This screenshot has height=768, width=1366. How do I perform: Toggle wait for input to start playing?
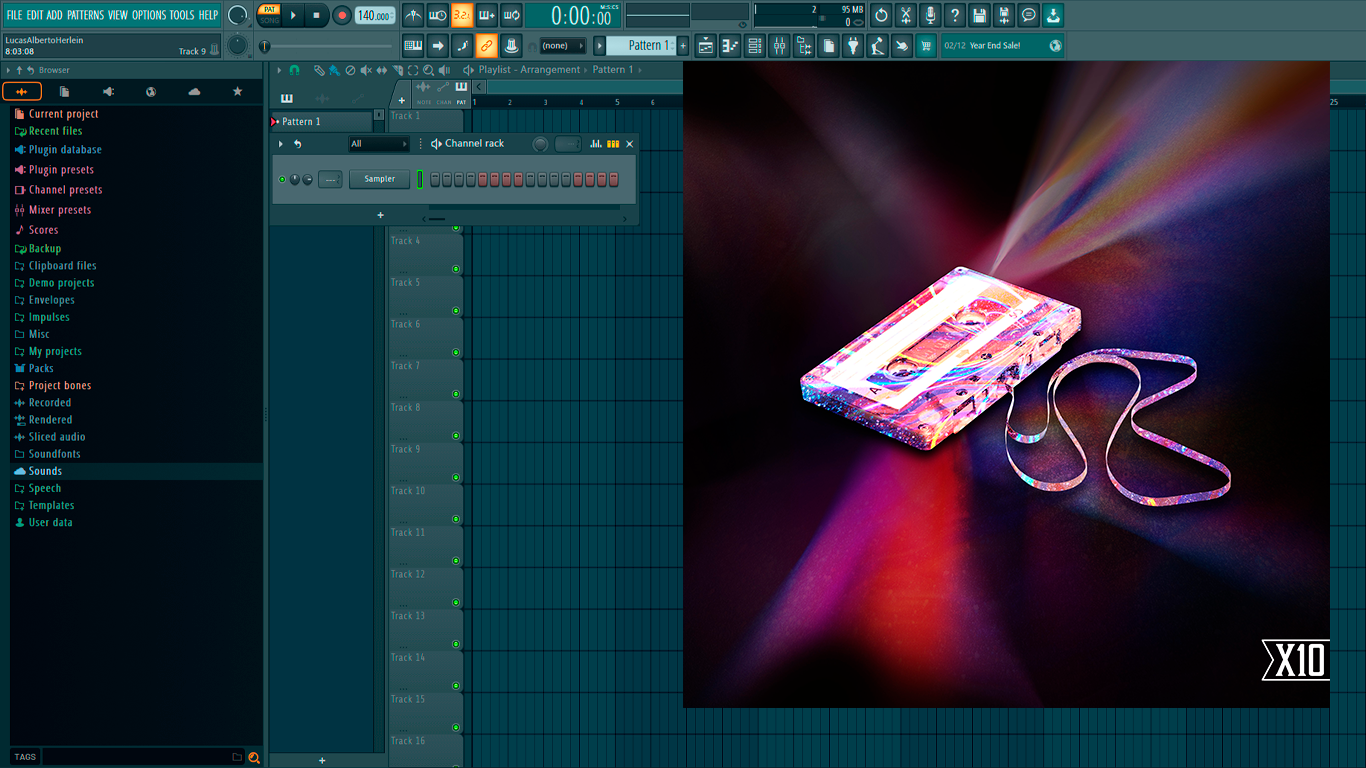tap(438, 15)
